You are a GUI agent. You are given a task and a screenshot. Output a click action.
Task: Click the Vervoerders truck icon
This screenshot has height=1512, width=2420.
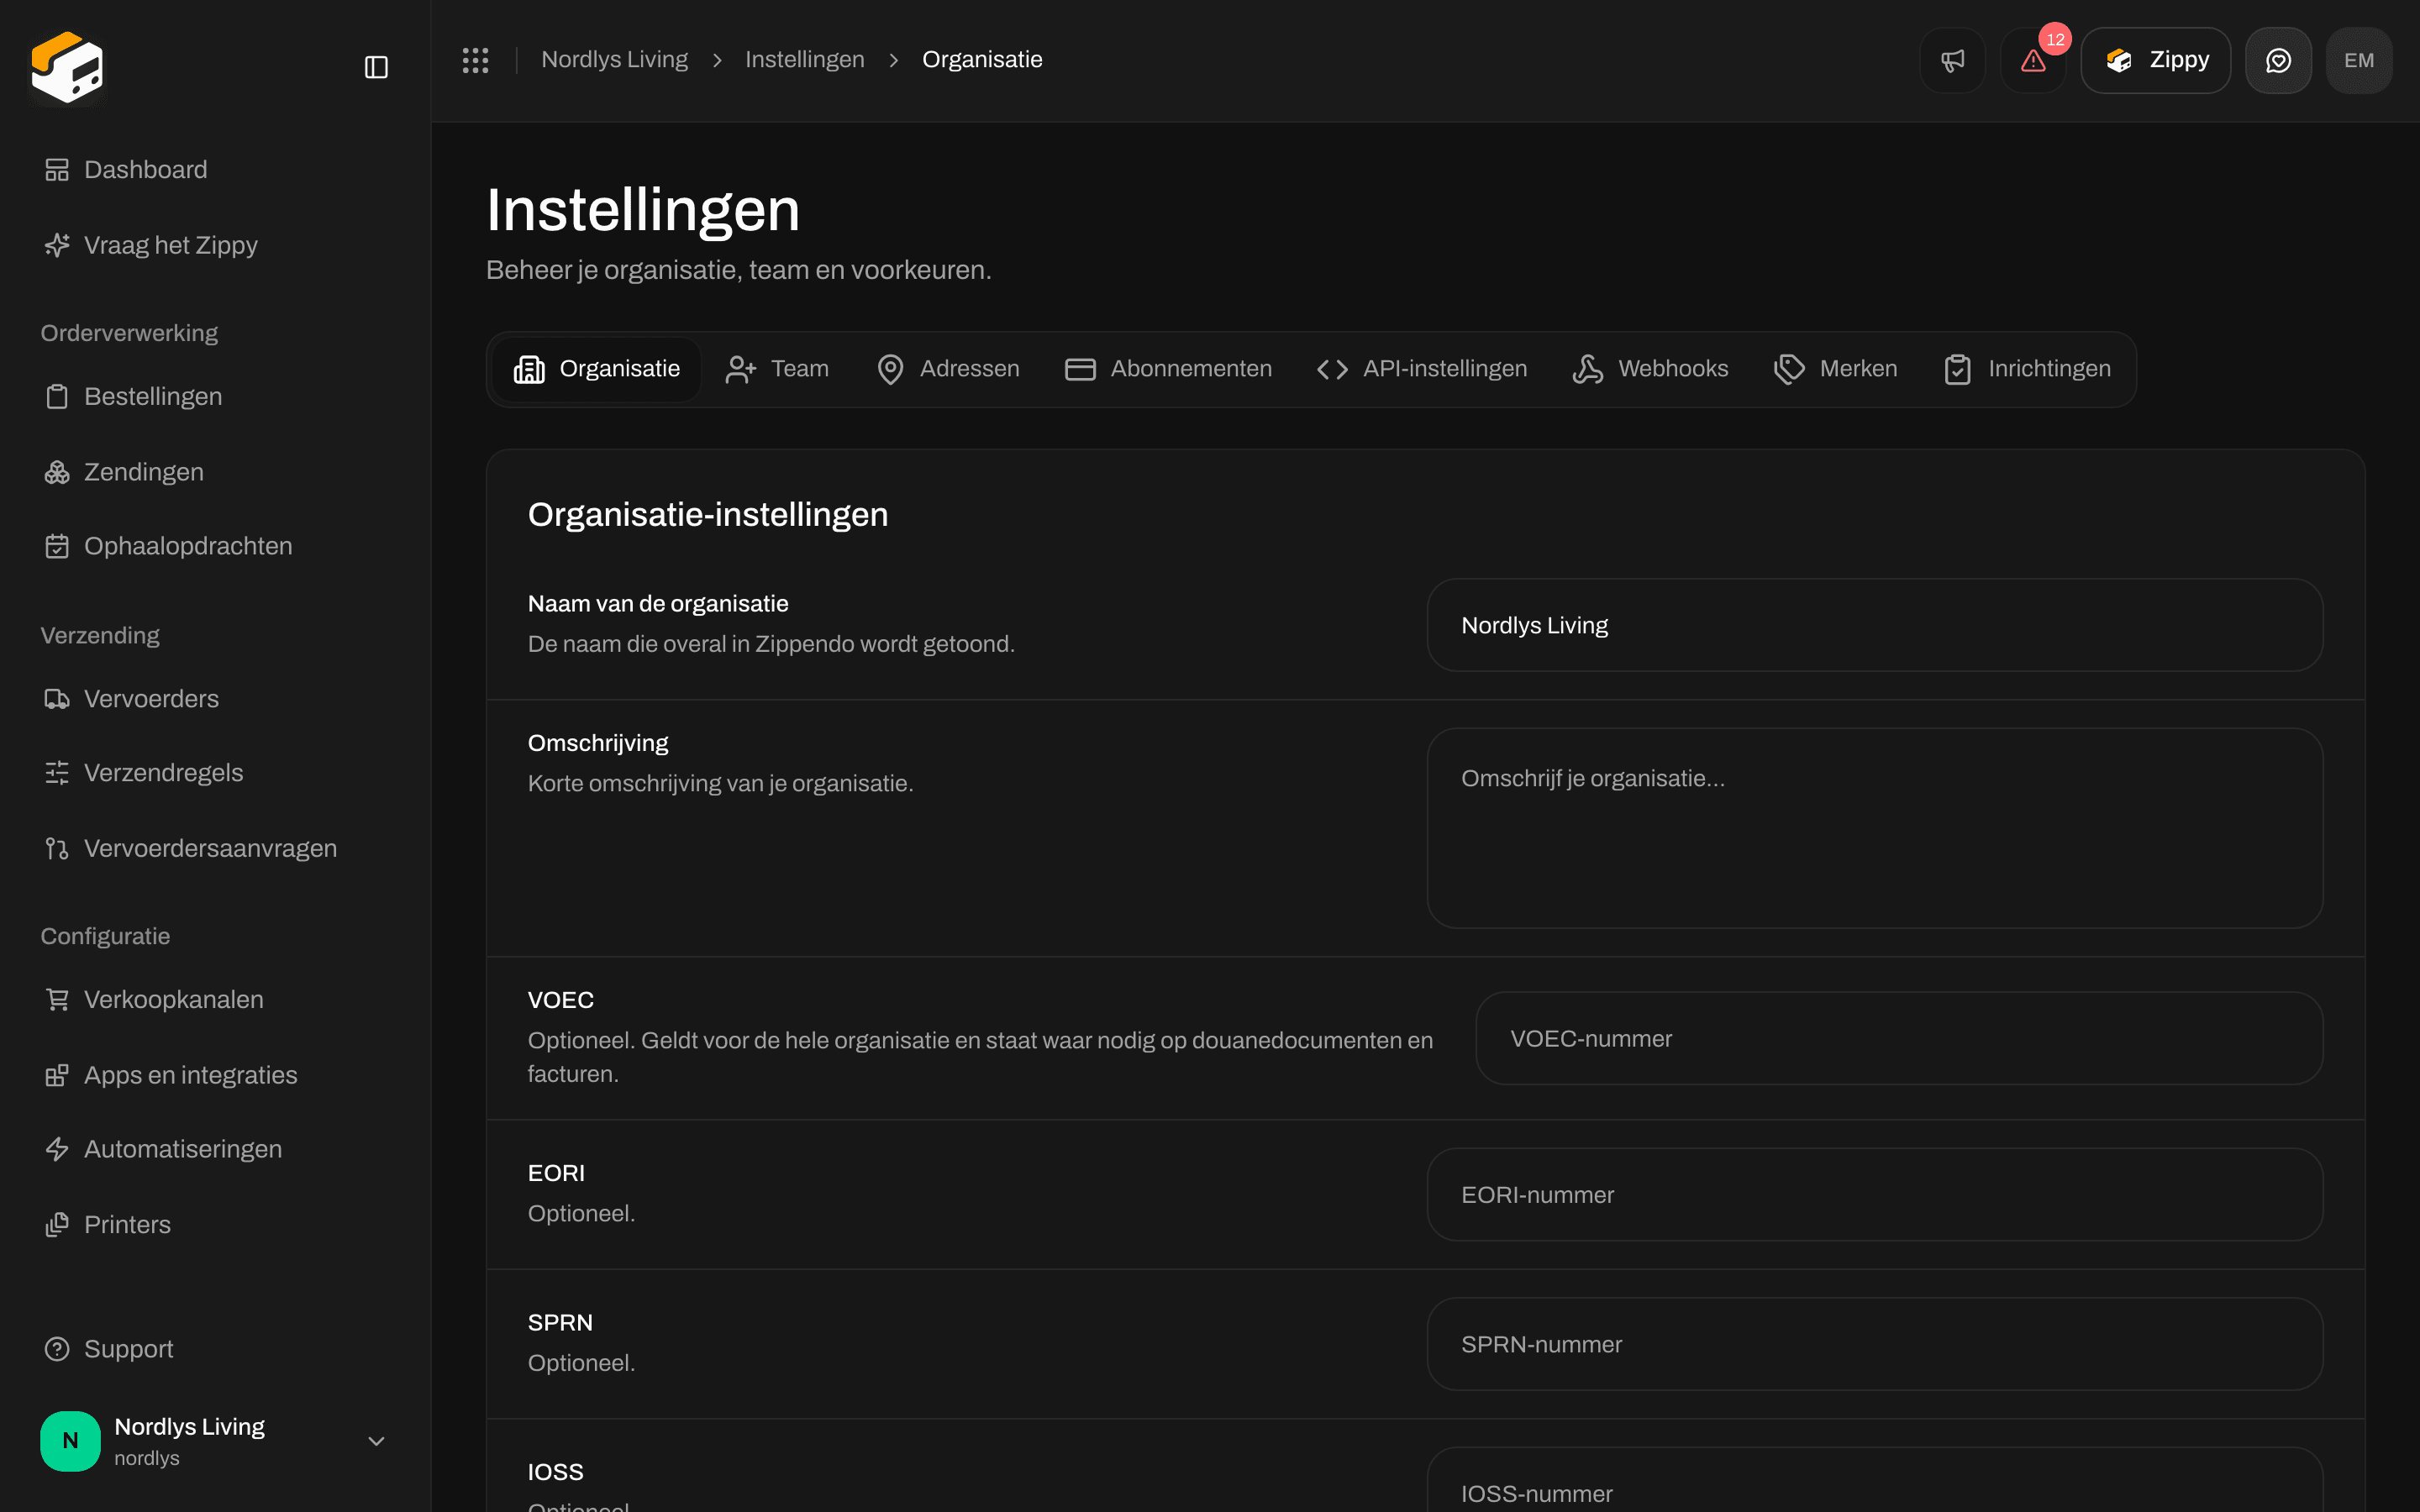pyautogui.click(x=57, y=699)
